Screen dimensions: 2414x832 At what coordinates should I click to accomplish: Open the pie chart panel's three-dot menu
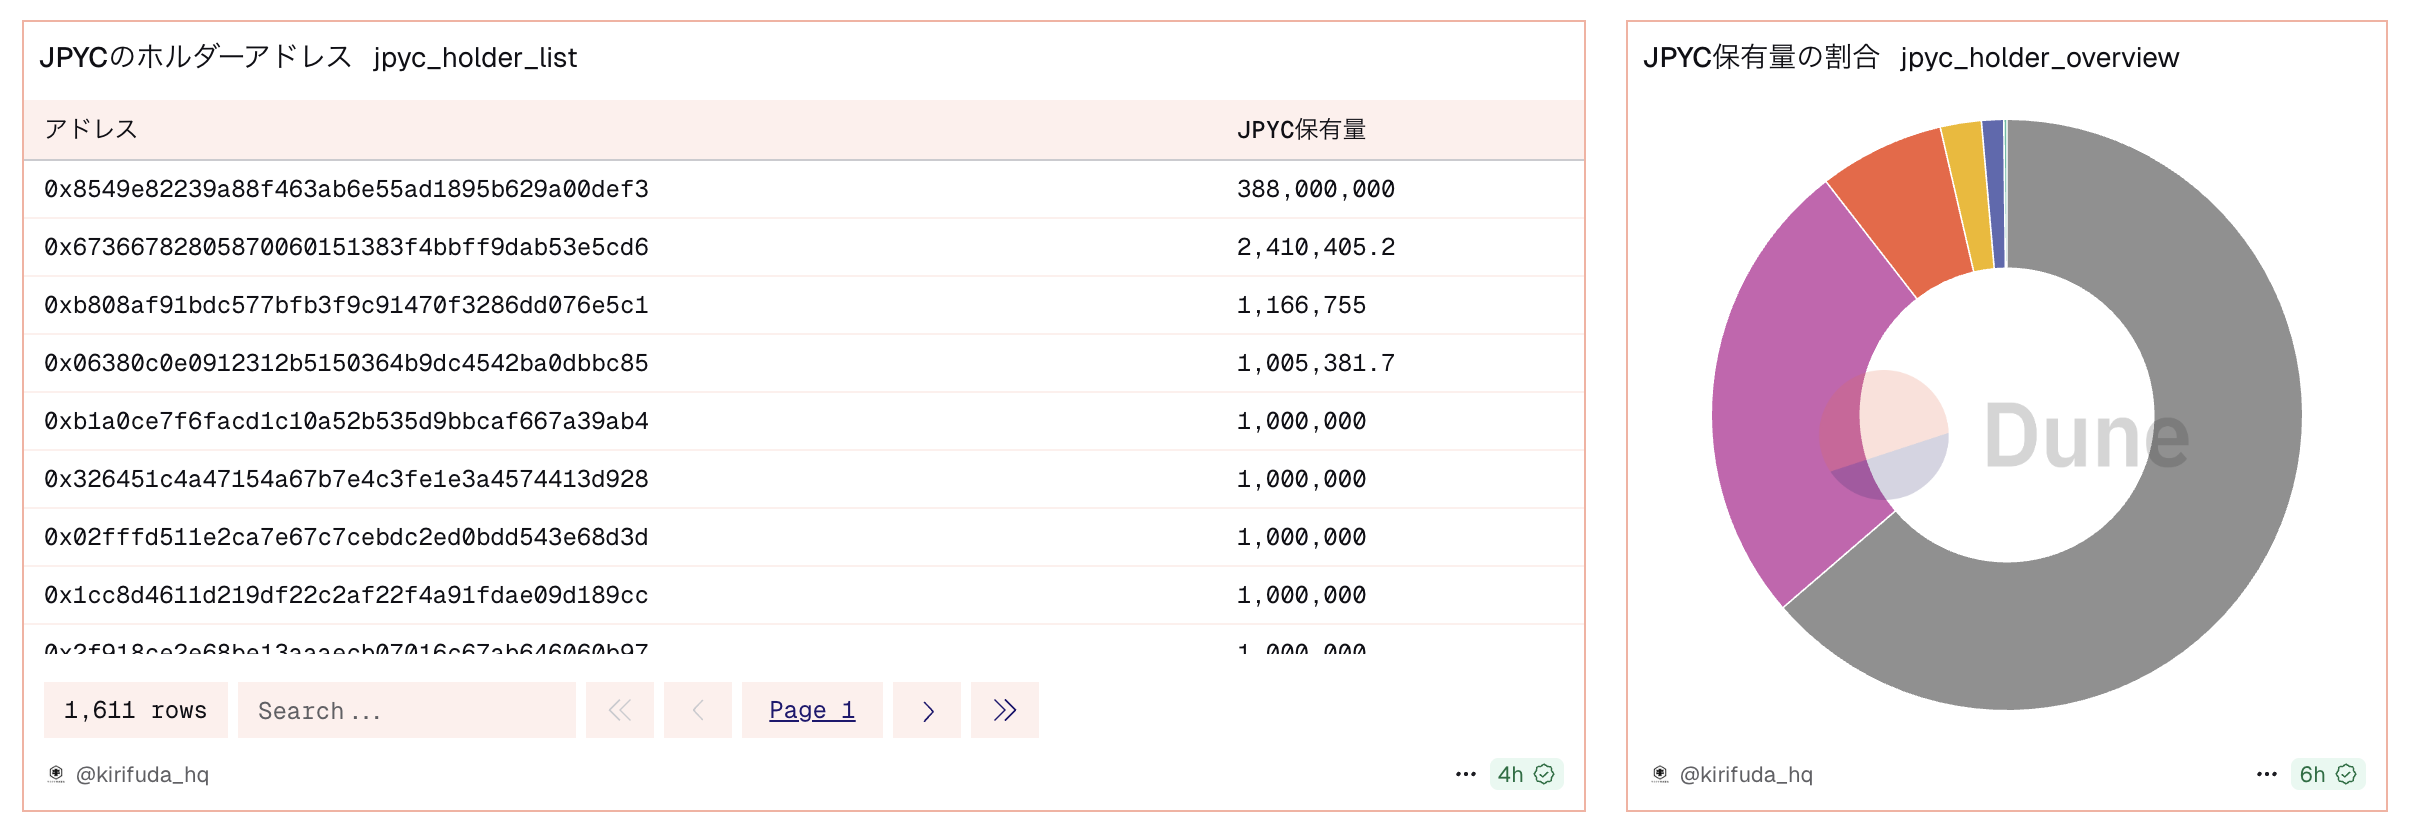pos(2266,774)
